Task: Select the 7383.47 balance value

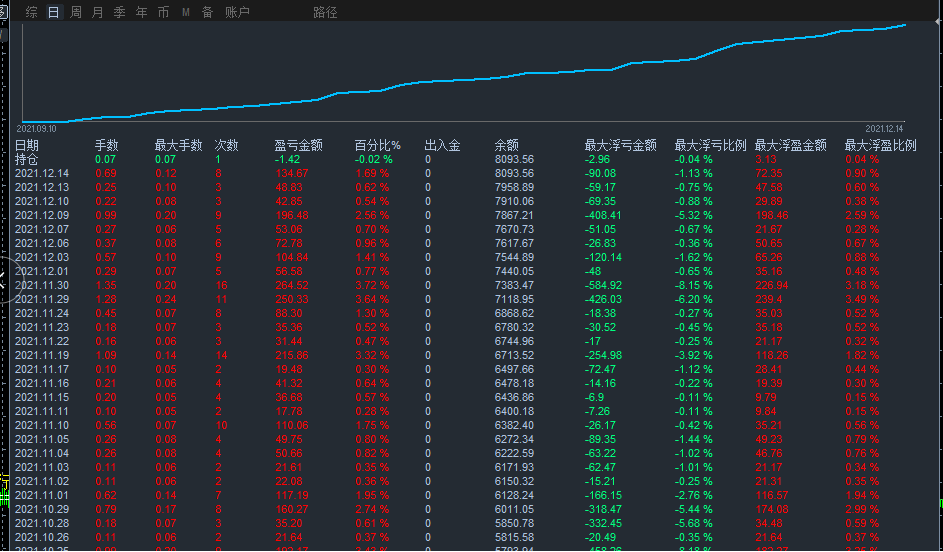Action: [x=514, y=285]
